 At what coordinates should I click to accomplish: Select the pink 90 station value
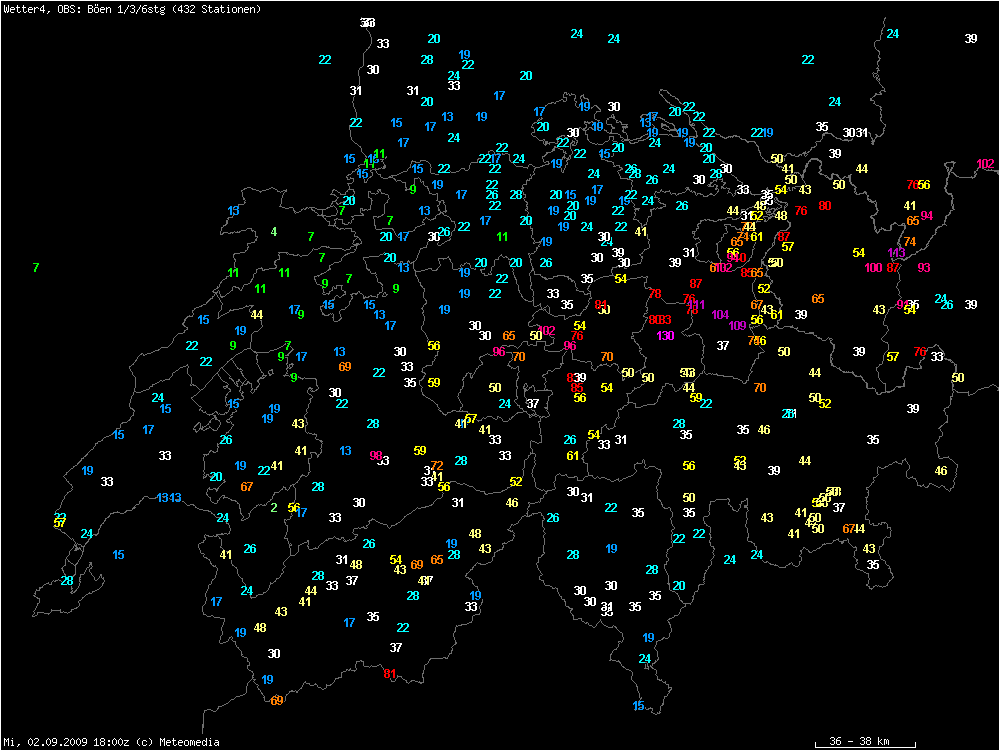pos(376,456)
